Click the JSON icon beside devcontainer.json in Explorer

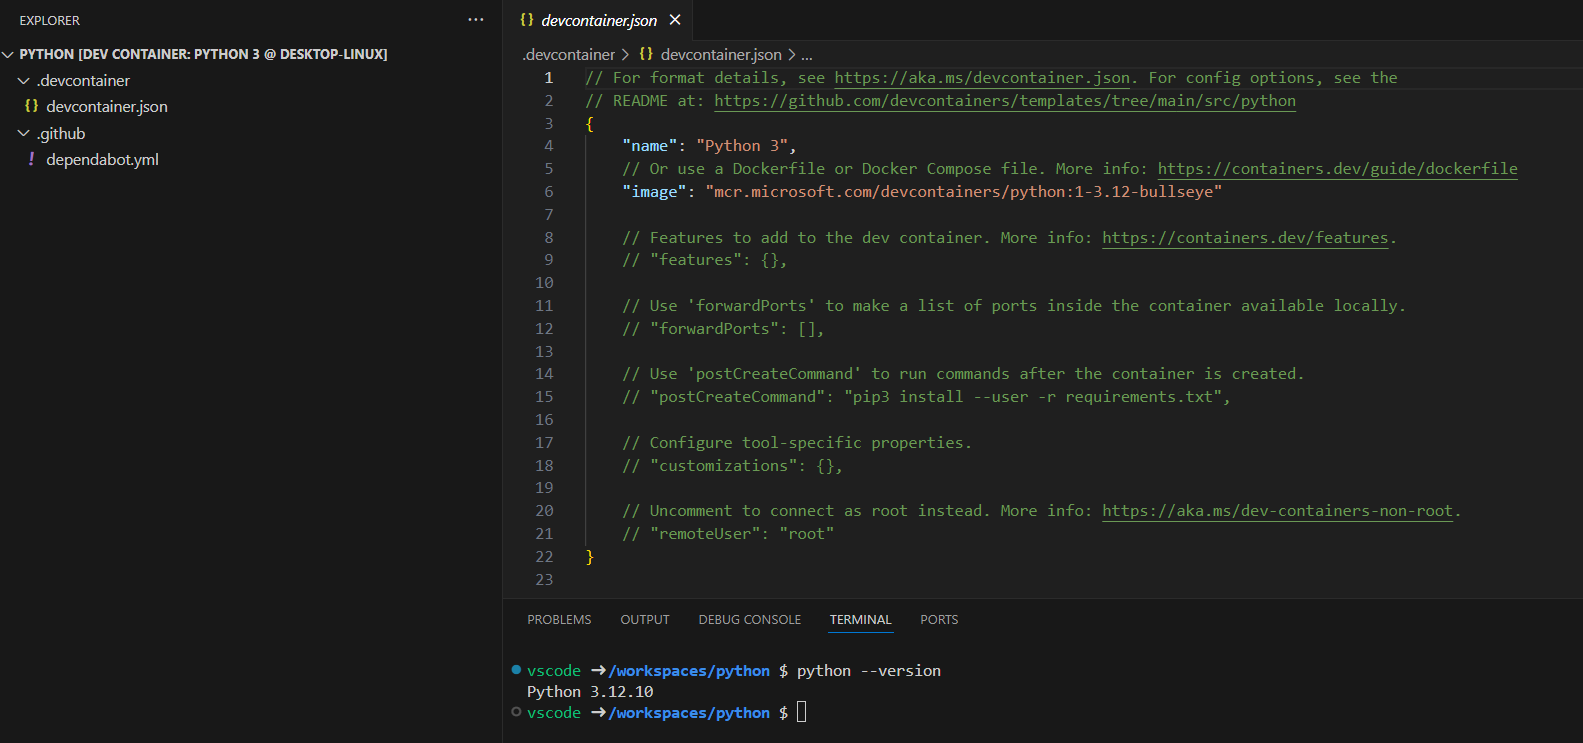32,106
